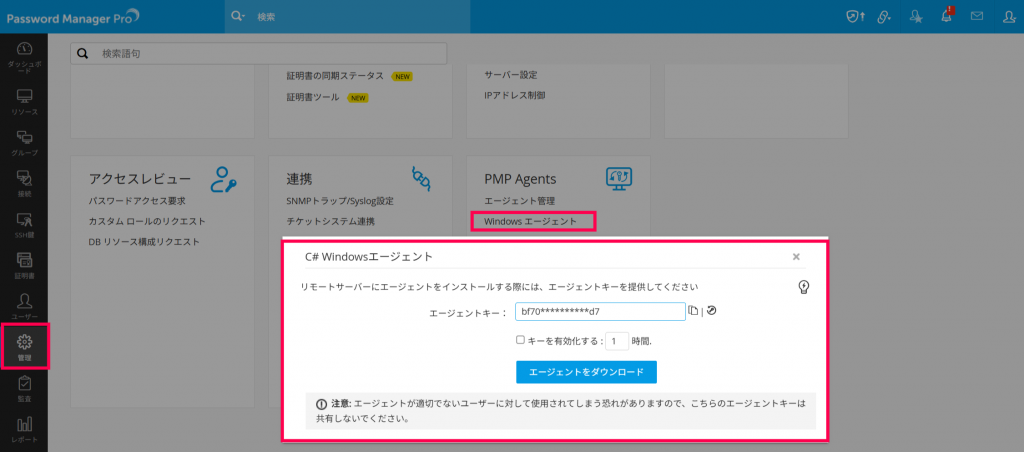Click the 連携 heading
Screen dimensions: 1024x452
click(x=298, y=179)
